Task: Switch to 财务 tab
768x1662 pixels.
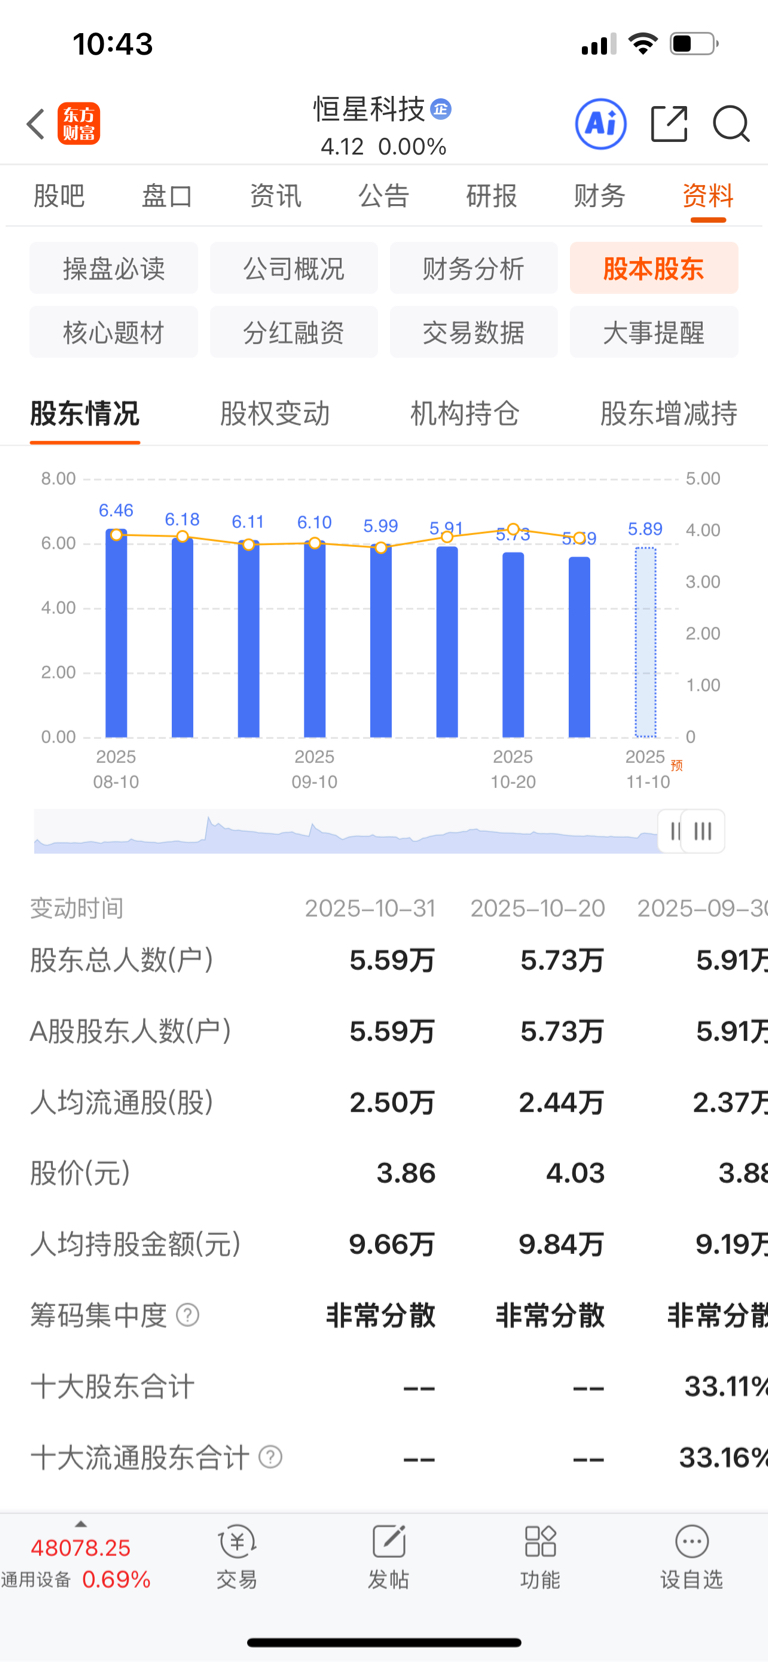Action: 600,196
